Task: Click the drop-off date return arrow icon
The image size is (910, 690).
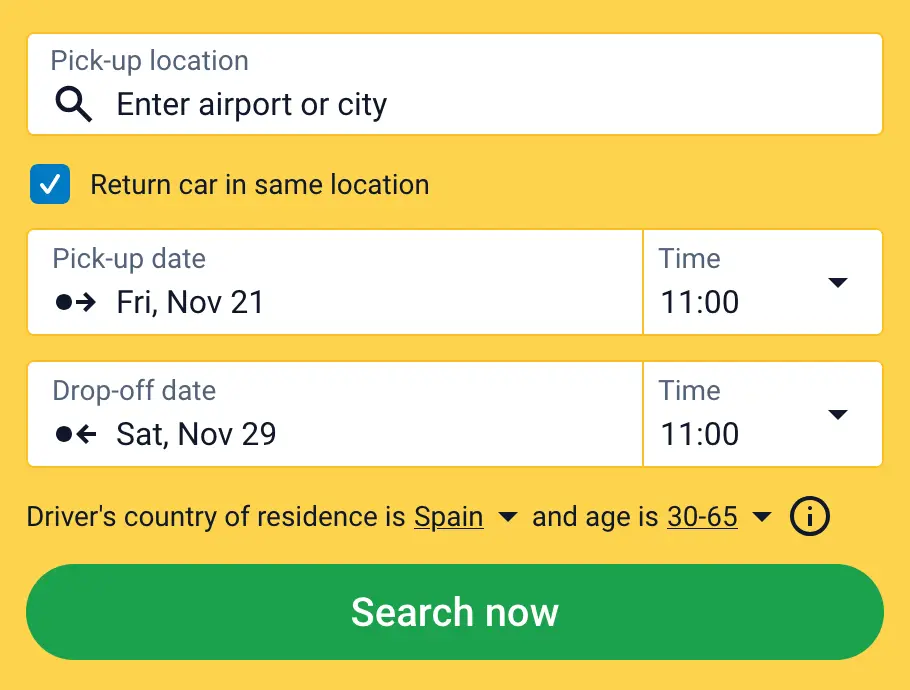Action: pos(76,434)
